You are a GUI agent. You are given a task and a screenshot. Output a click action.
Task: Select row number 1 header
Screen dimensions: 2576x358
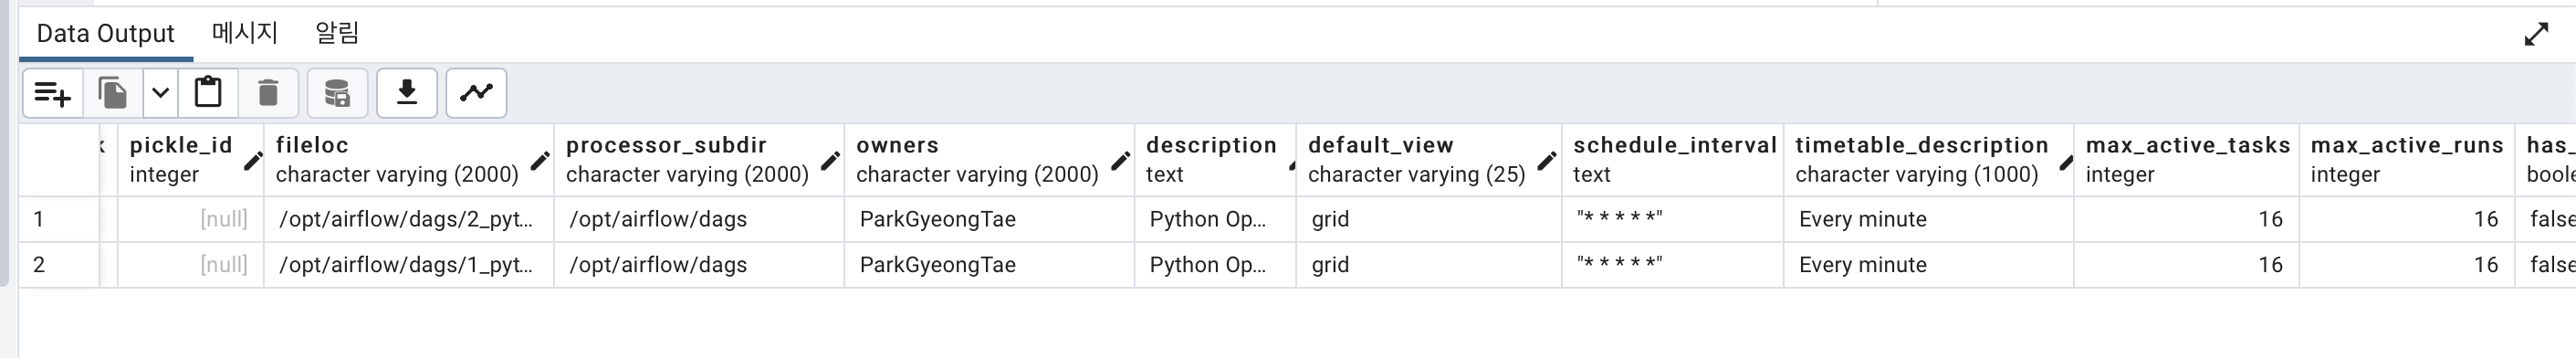(x=59, y=219)
